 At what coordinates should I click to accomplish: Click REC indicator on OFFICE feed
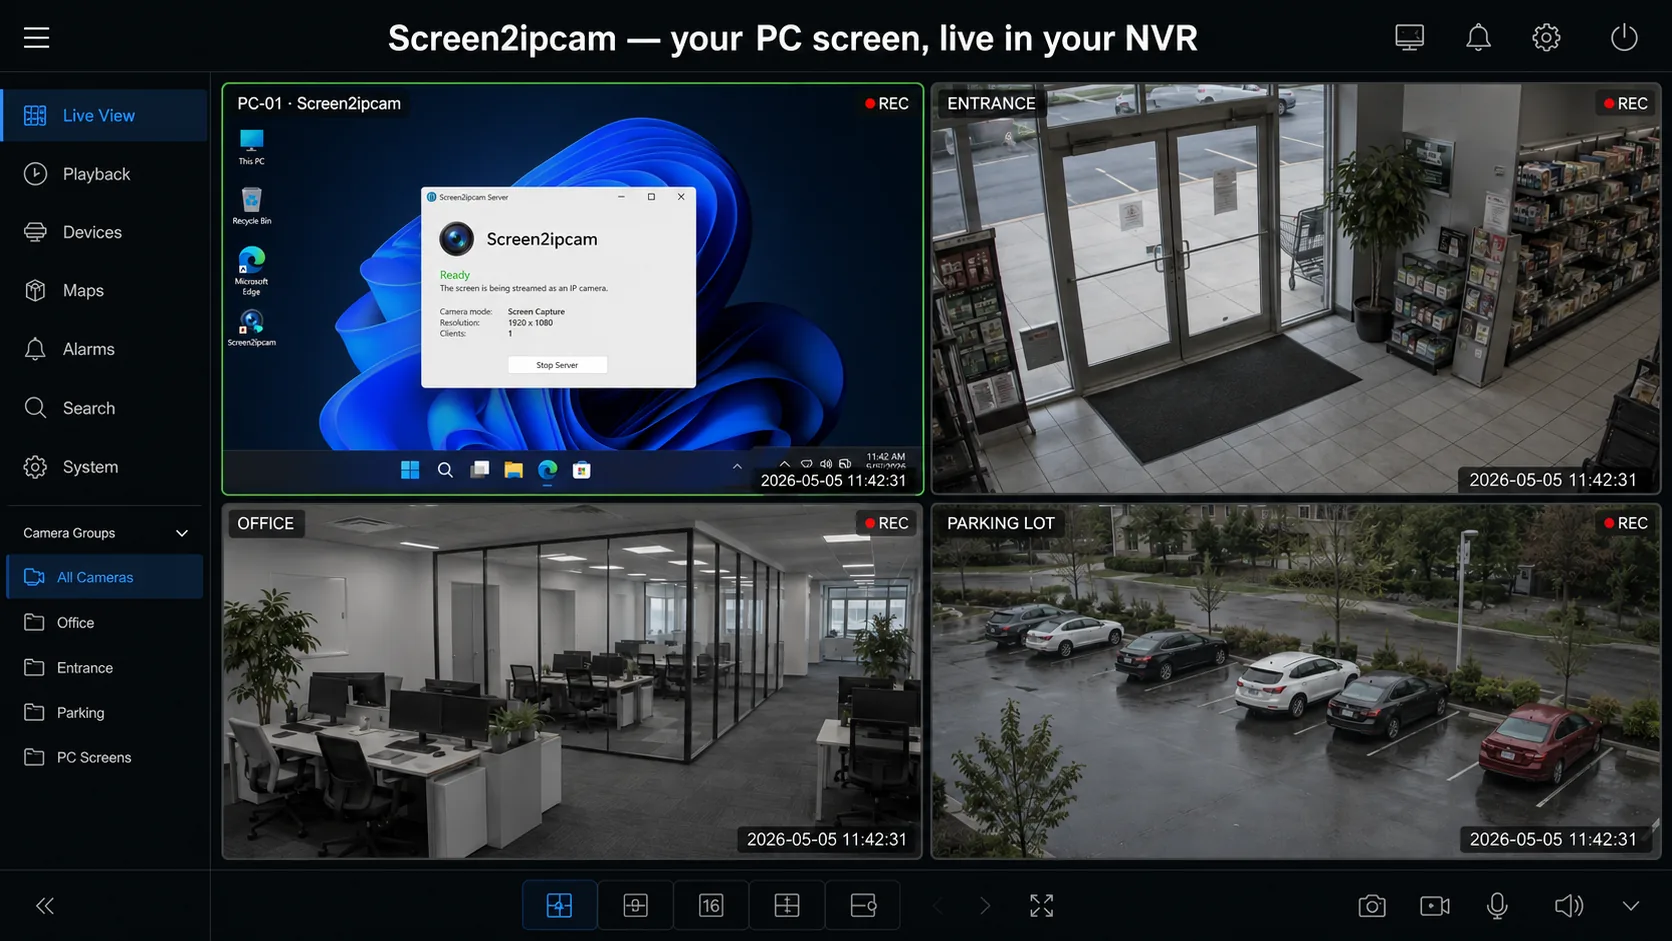coord(886,523)
